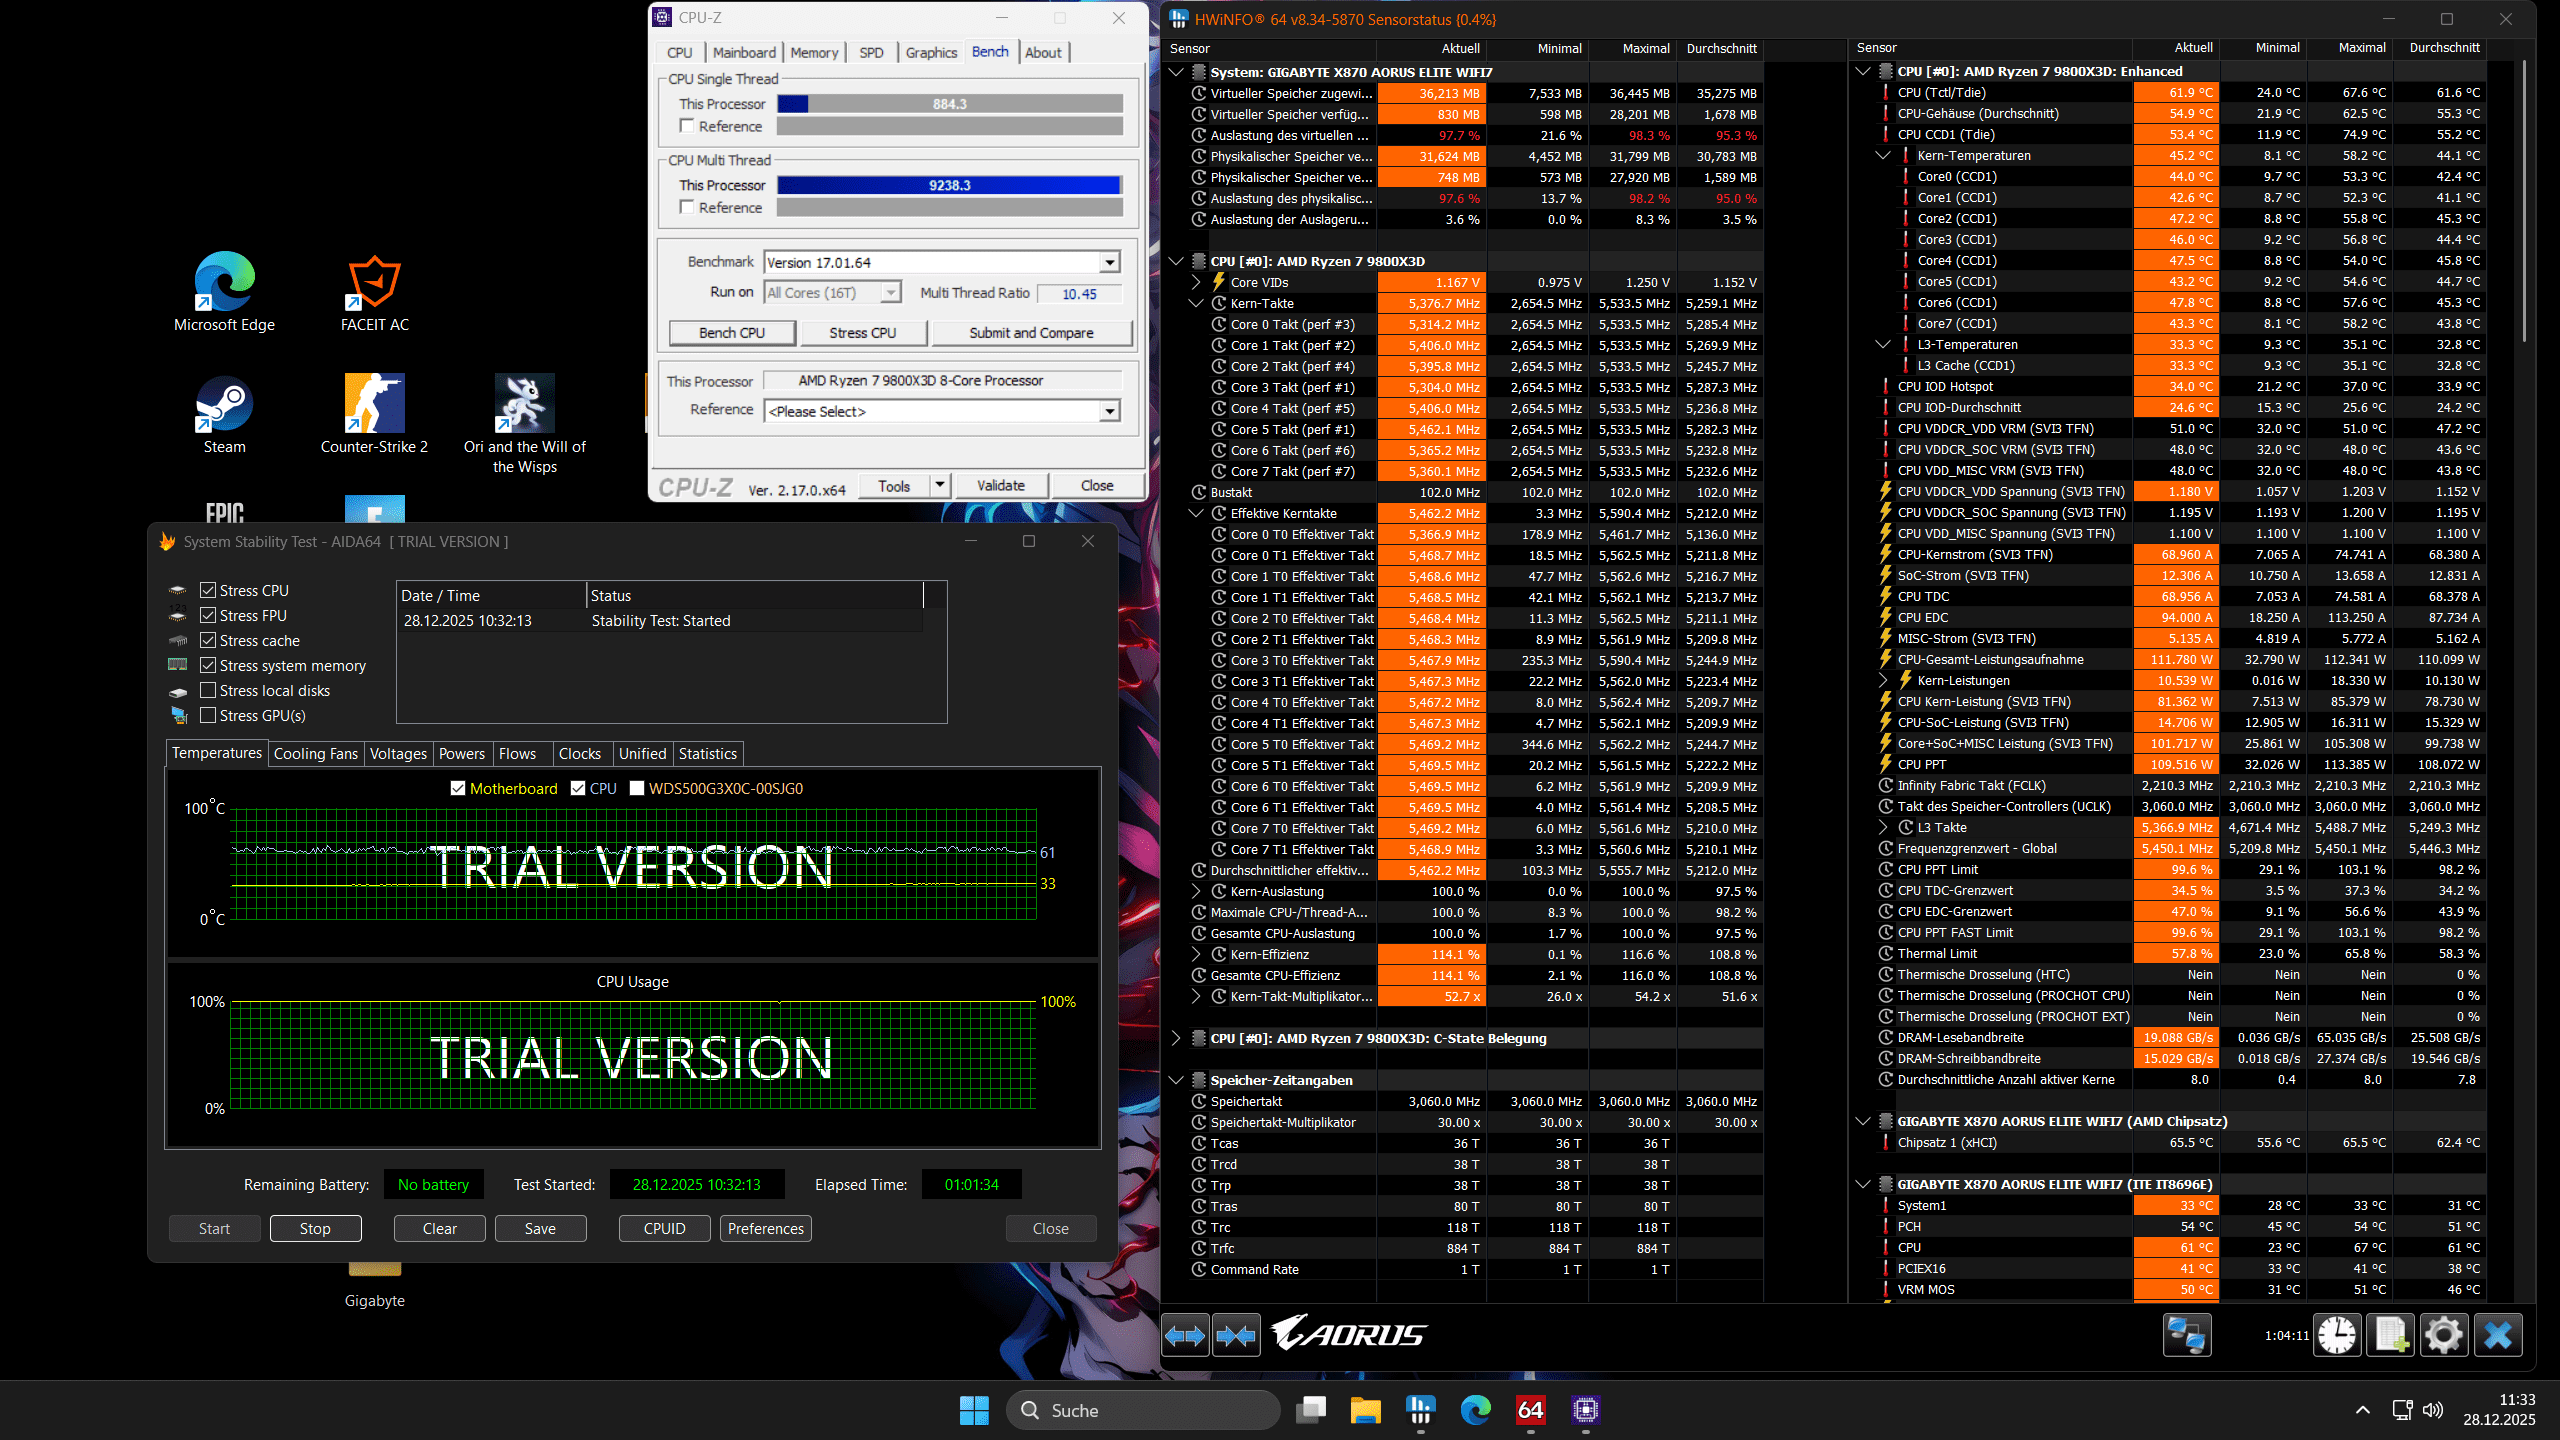Screen dimensions: 2560x1440
Task: Click the CPU Multi Thread score bar
Action: [948, 185]
